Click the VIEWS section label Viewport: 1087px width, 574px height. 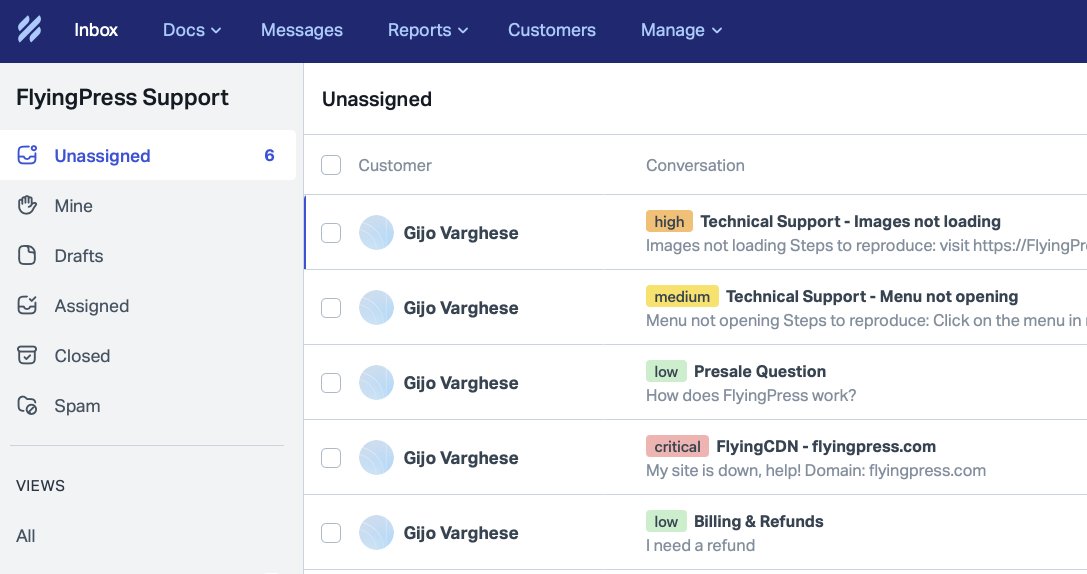point(40,485)
